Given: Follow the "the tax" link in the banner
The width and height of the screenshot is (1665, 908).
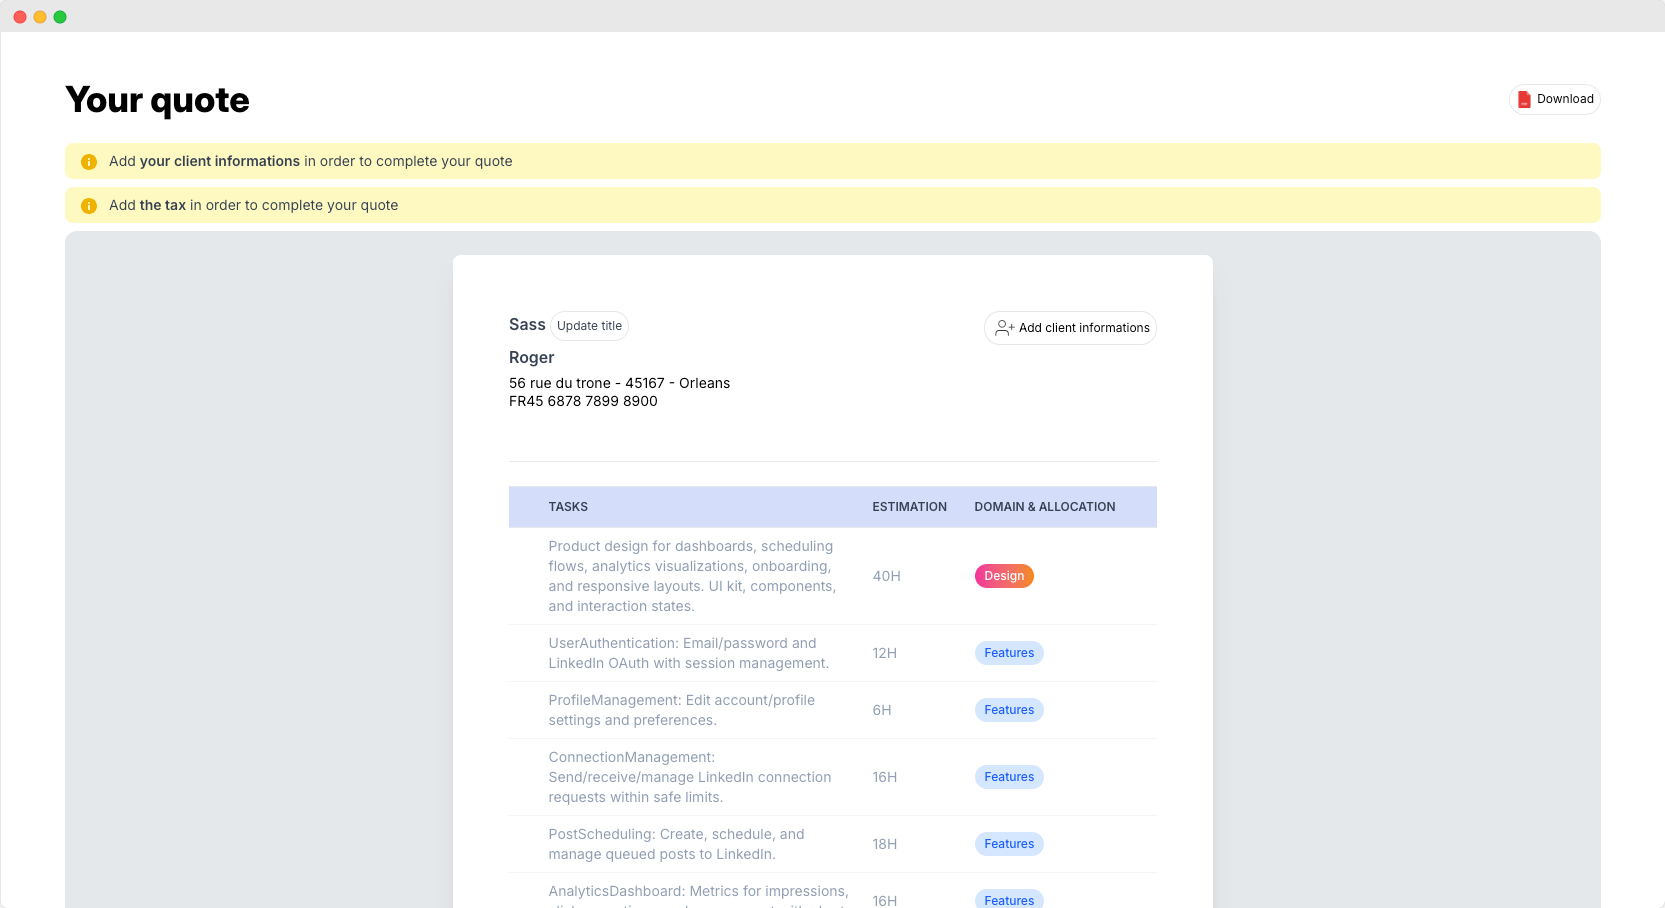Looking at the screenshot, I should (x=162, y=205).
